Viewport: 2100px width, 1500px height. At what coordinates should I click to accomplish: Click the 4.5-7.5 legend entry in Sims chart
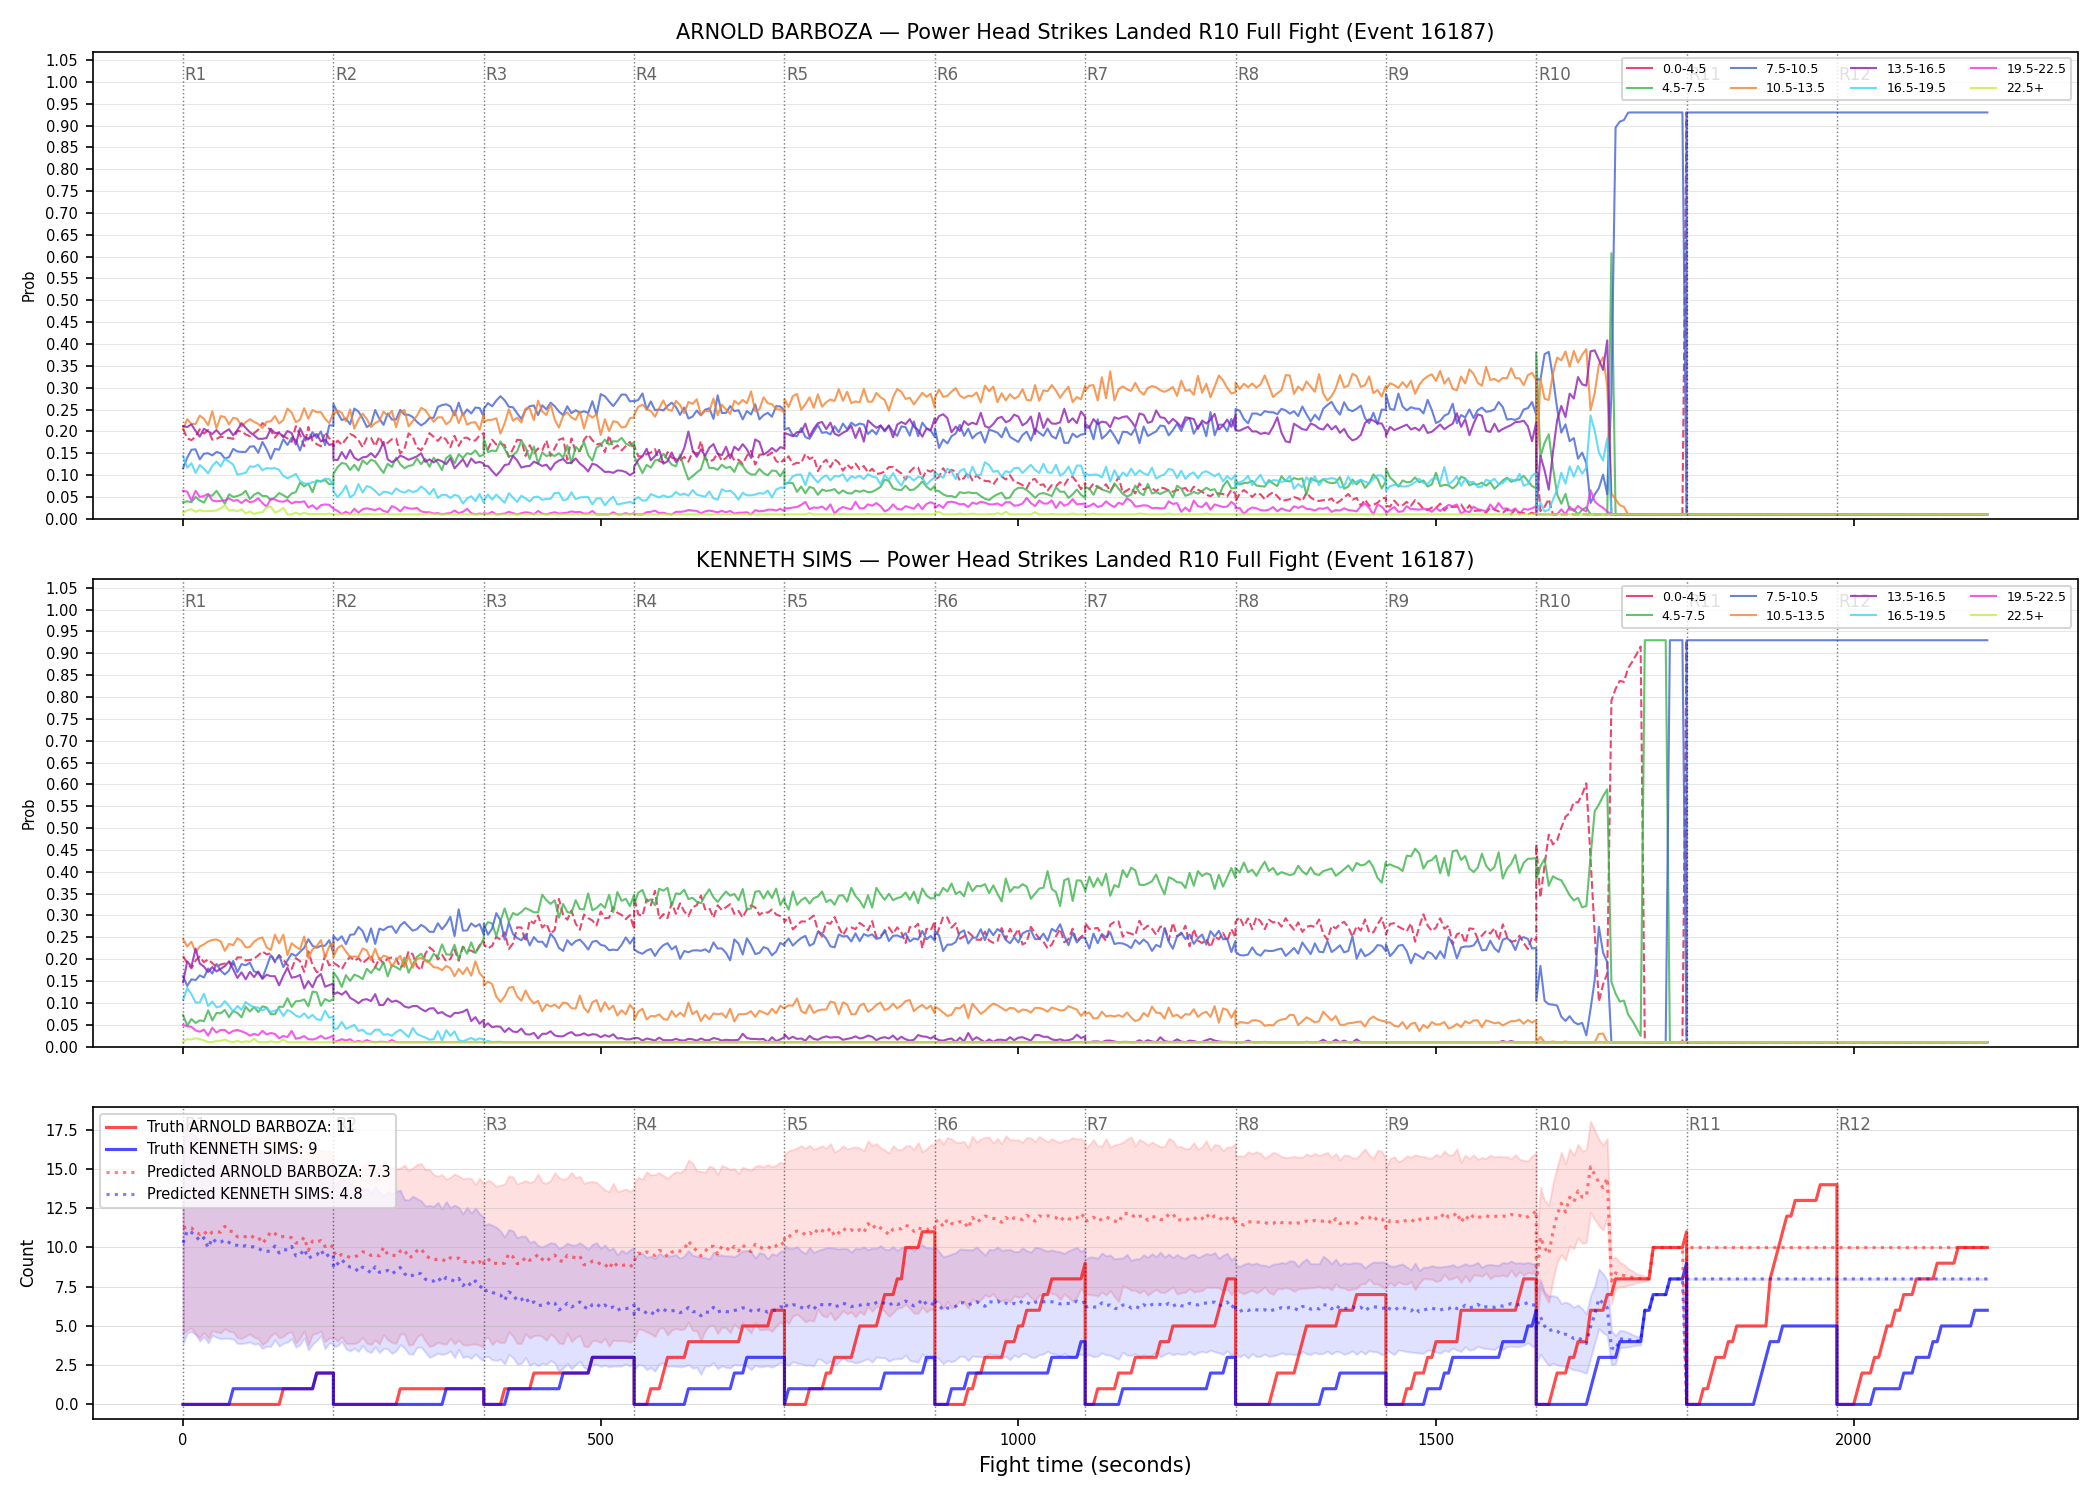[1666, 616]
